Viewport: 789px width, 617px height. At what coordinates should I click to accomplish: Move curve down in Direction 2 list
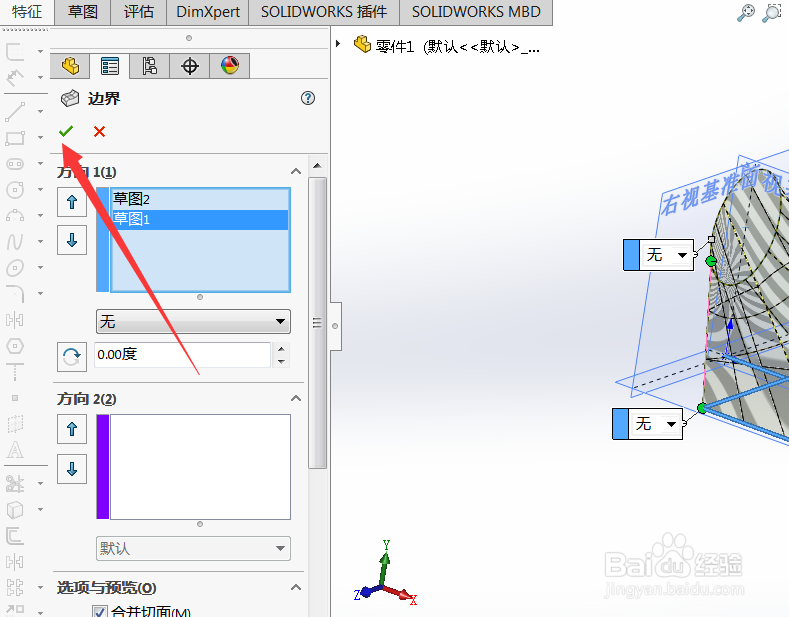click(x=72, y=469)
